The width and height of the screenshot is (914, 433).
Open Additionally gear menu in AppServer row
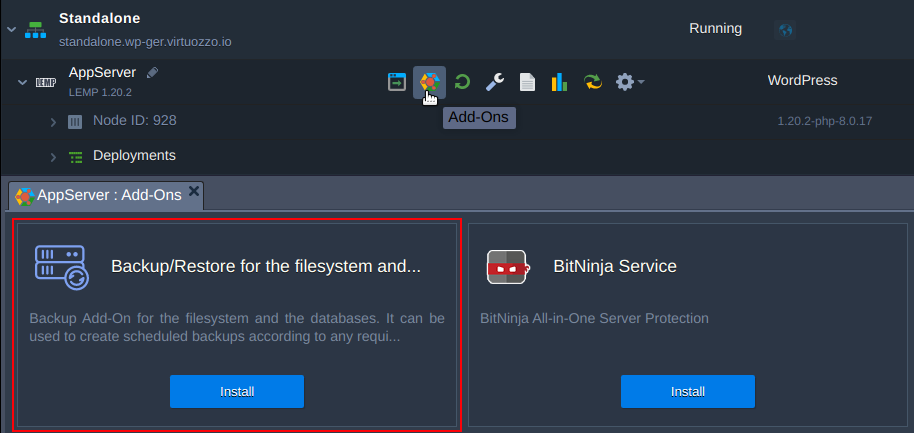point(630,82)
